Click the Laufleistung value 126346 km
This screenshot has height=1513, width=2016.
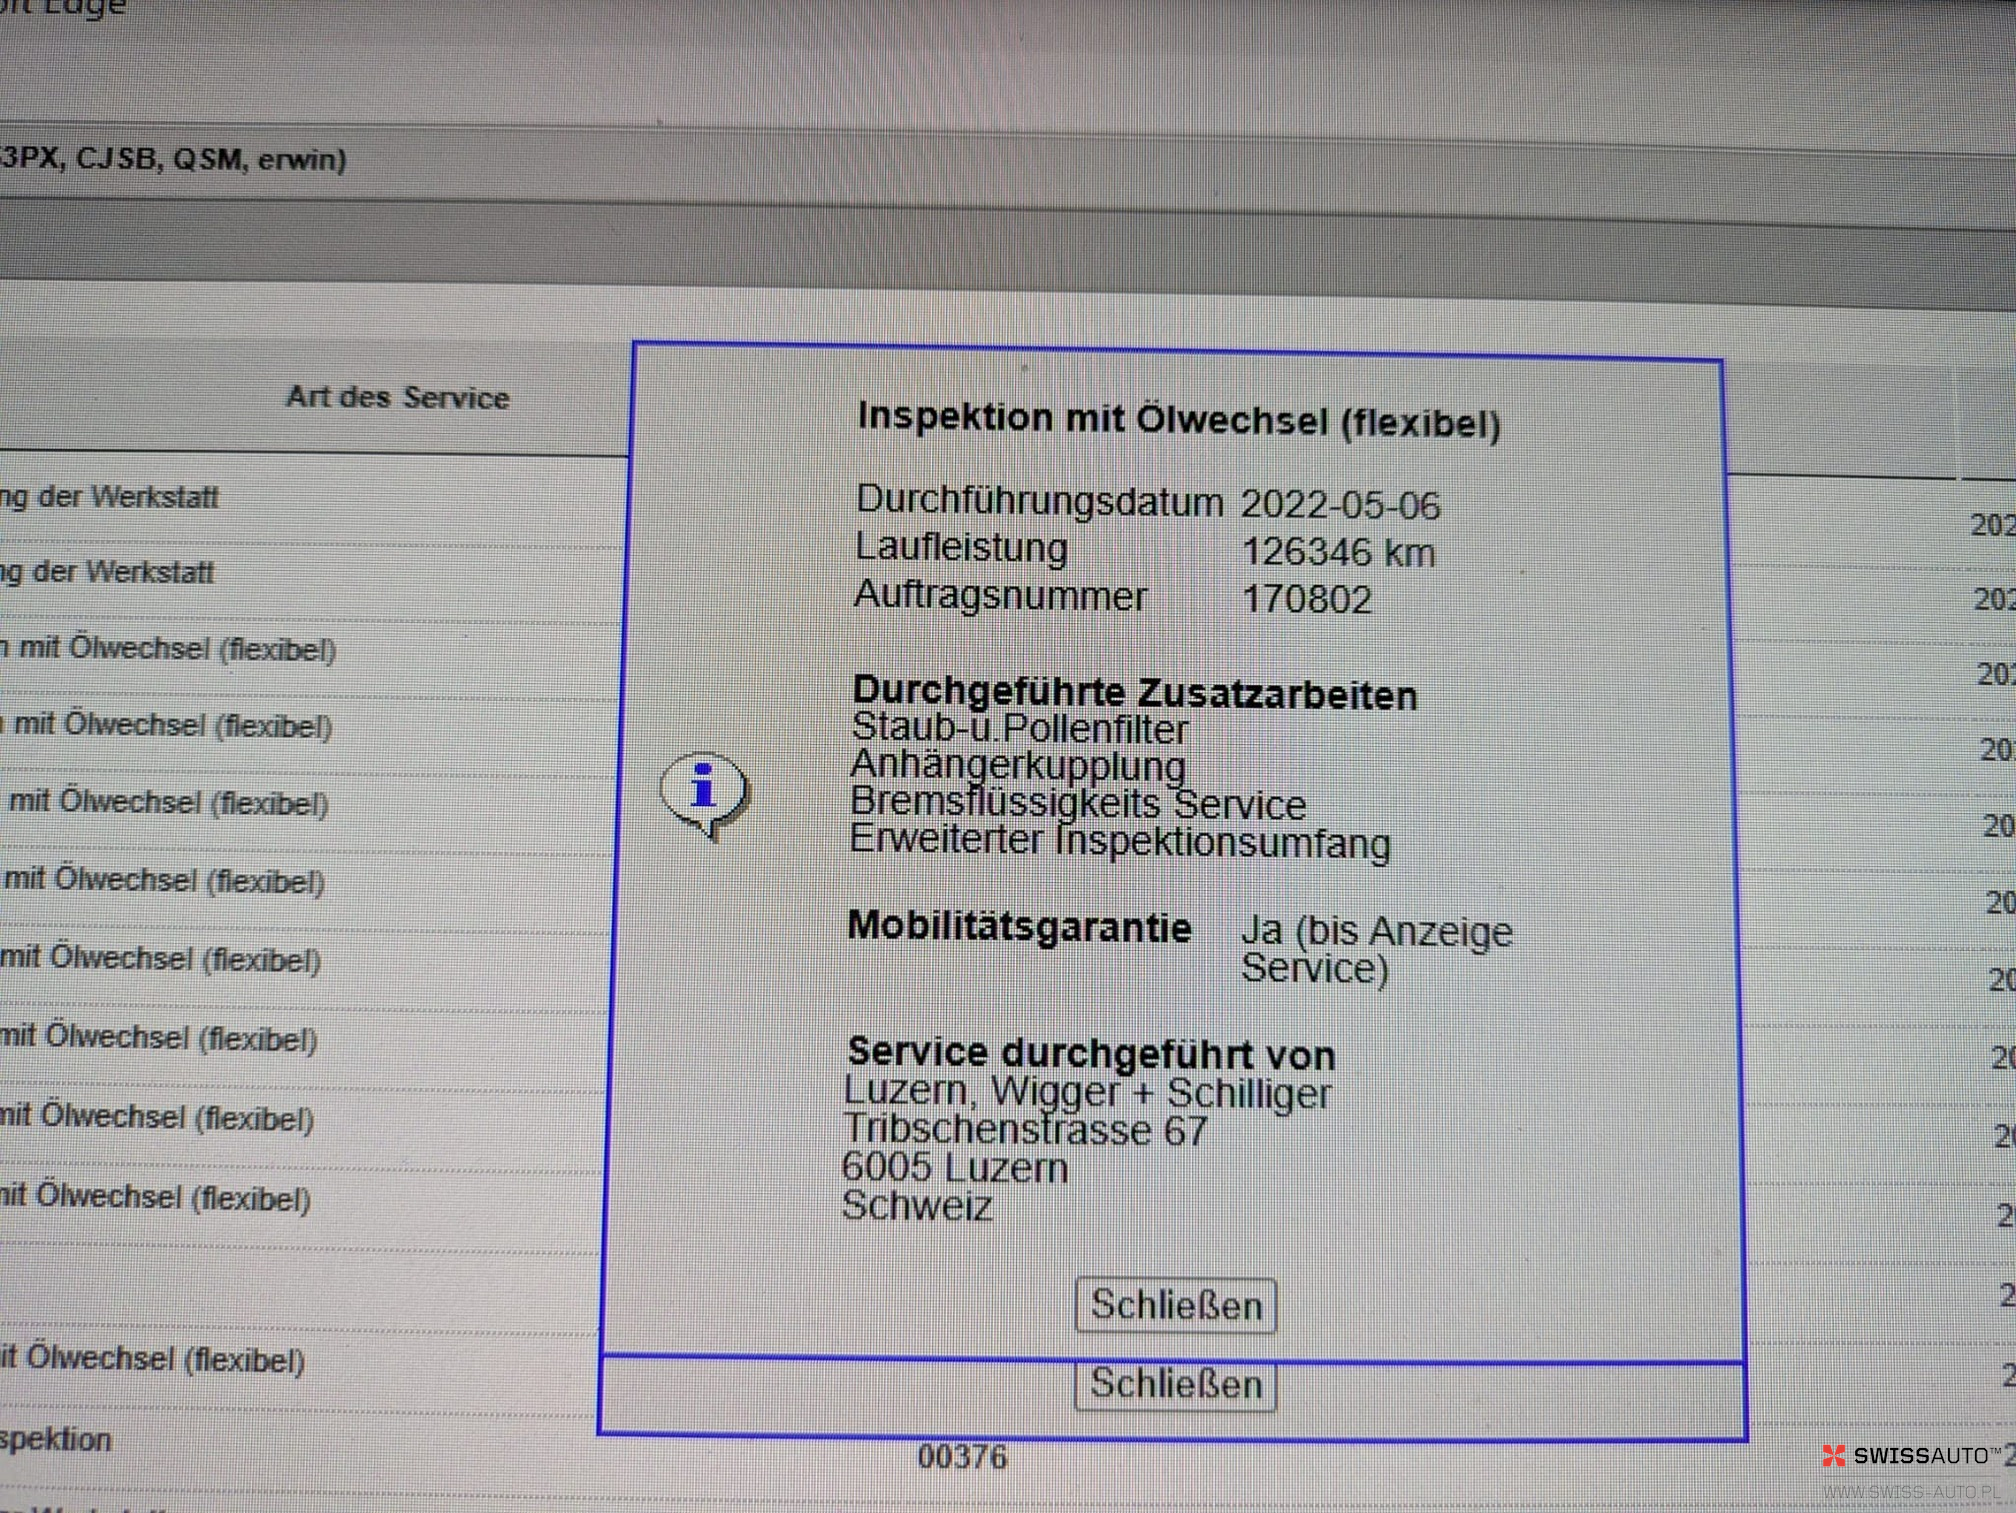[1338, 552]
